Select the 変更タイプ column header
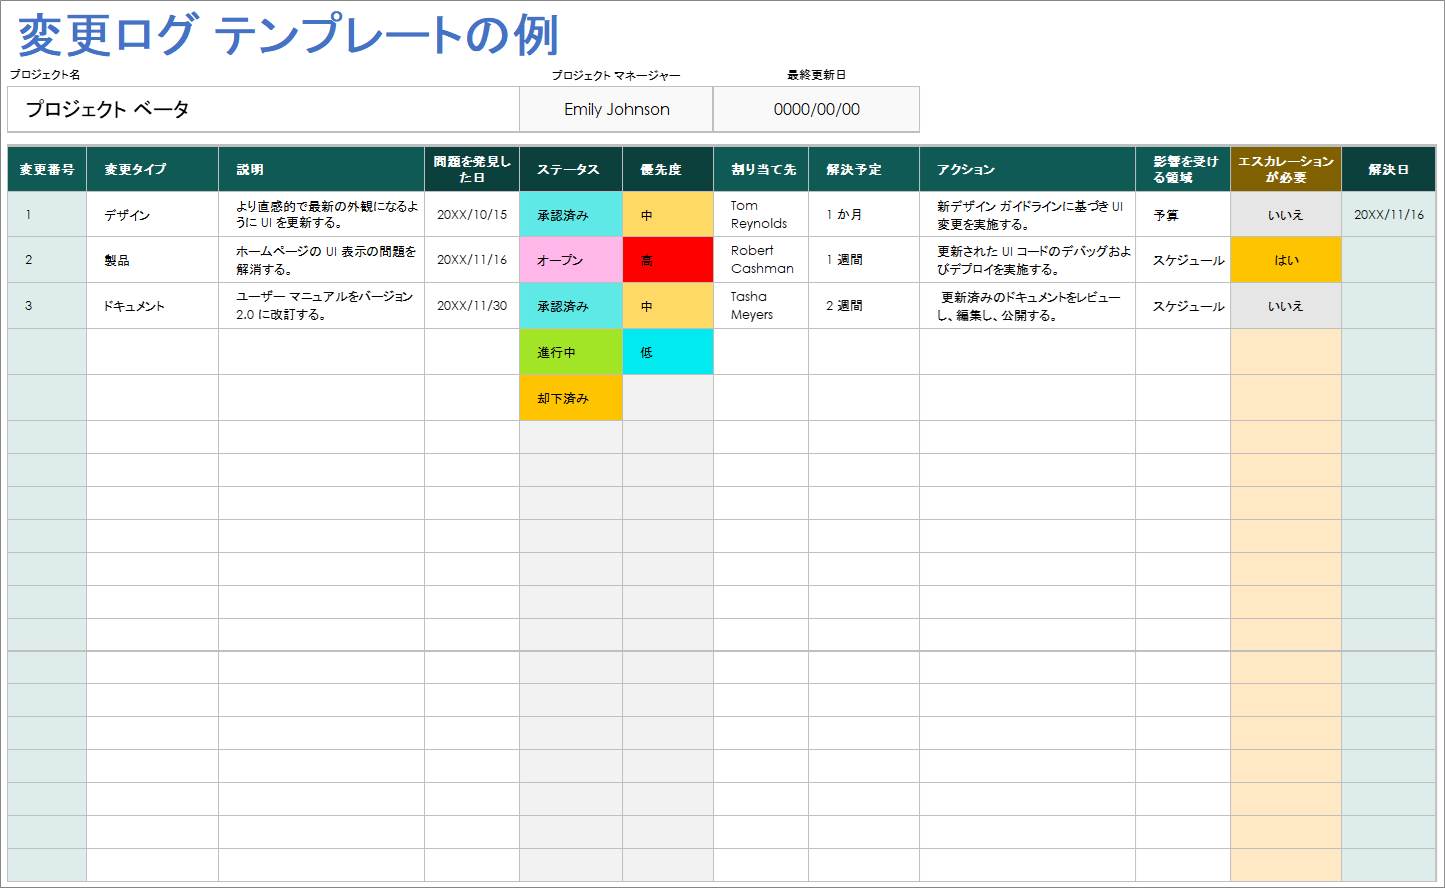The image size is (1445, 888). pyautogui.click(x=152, y=169)
